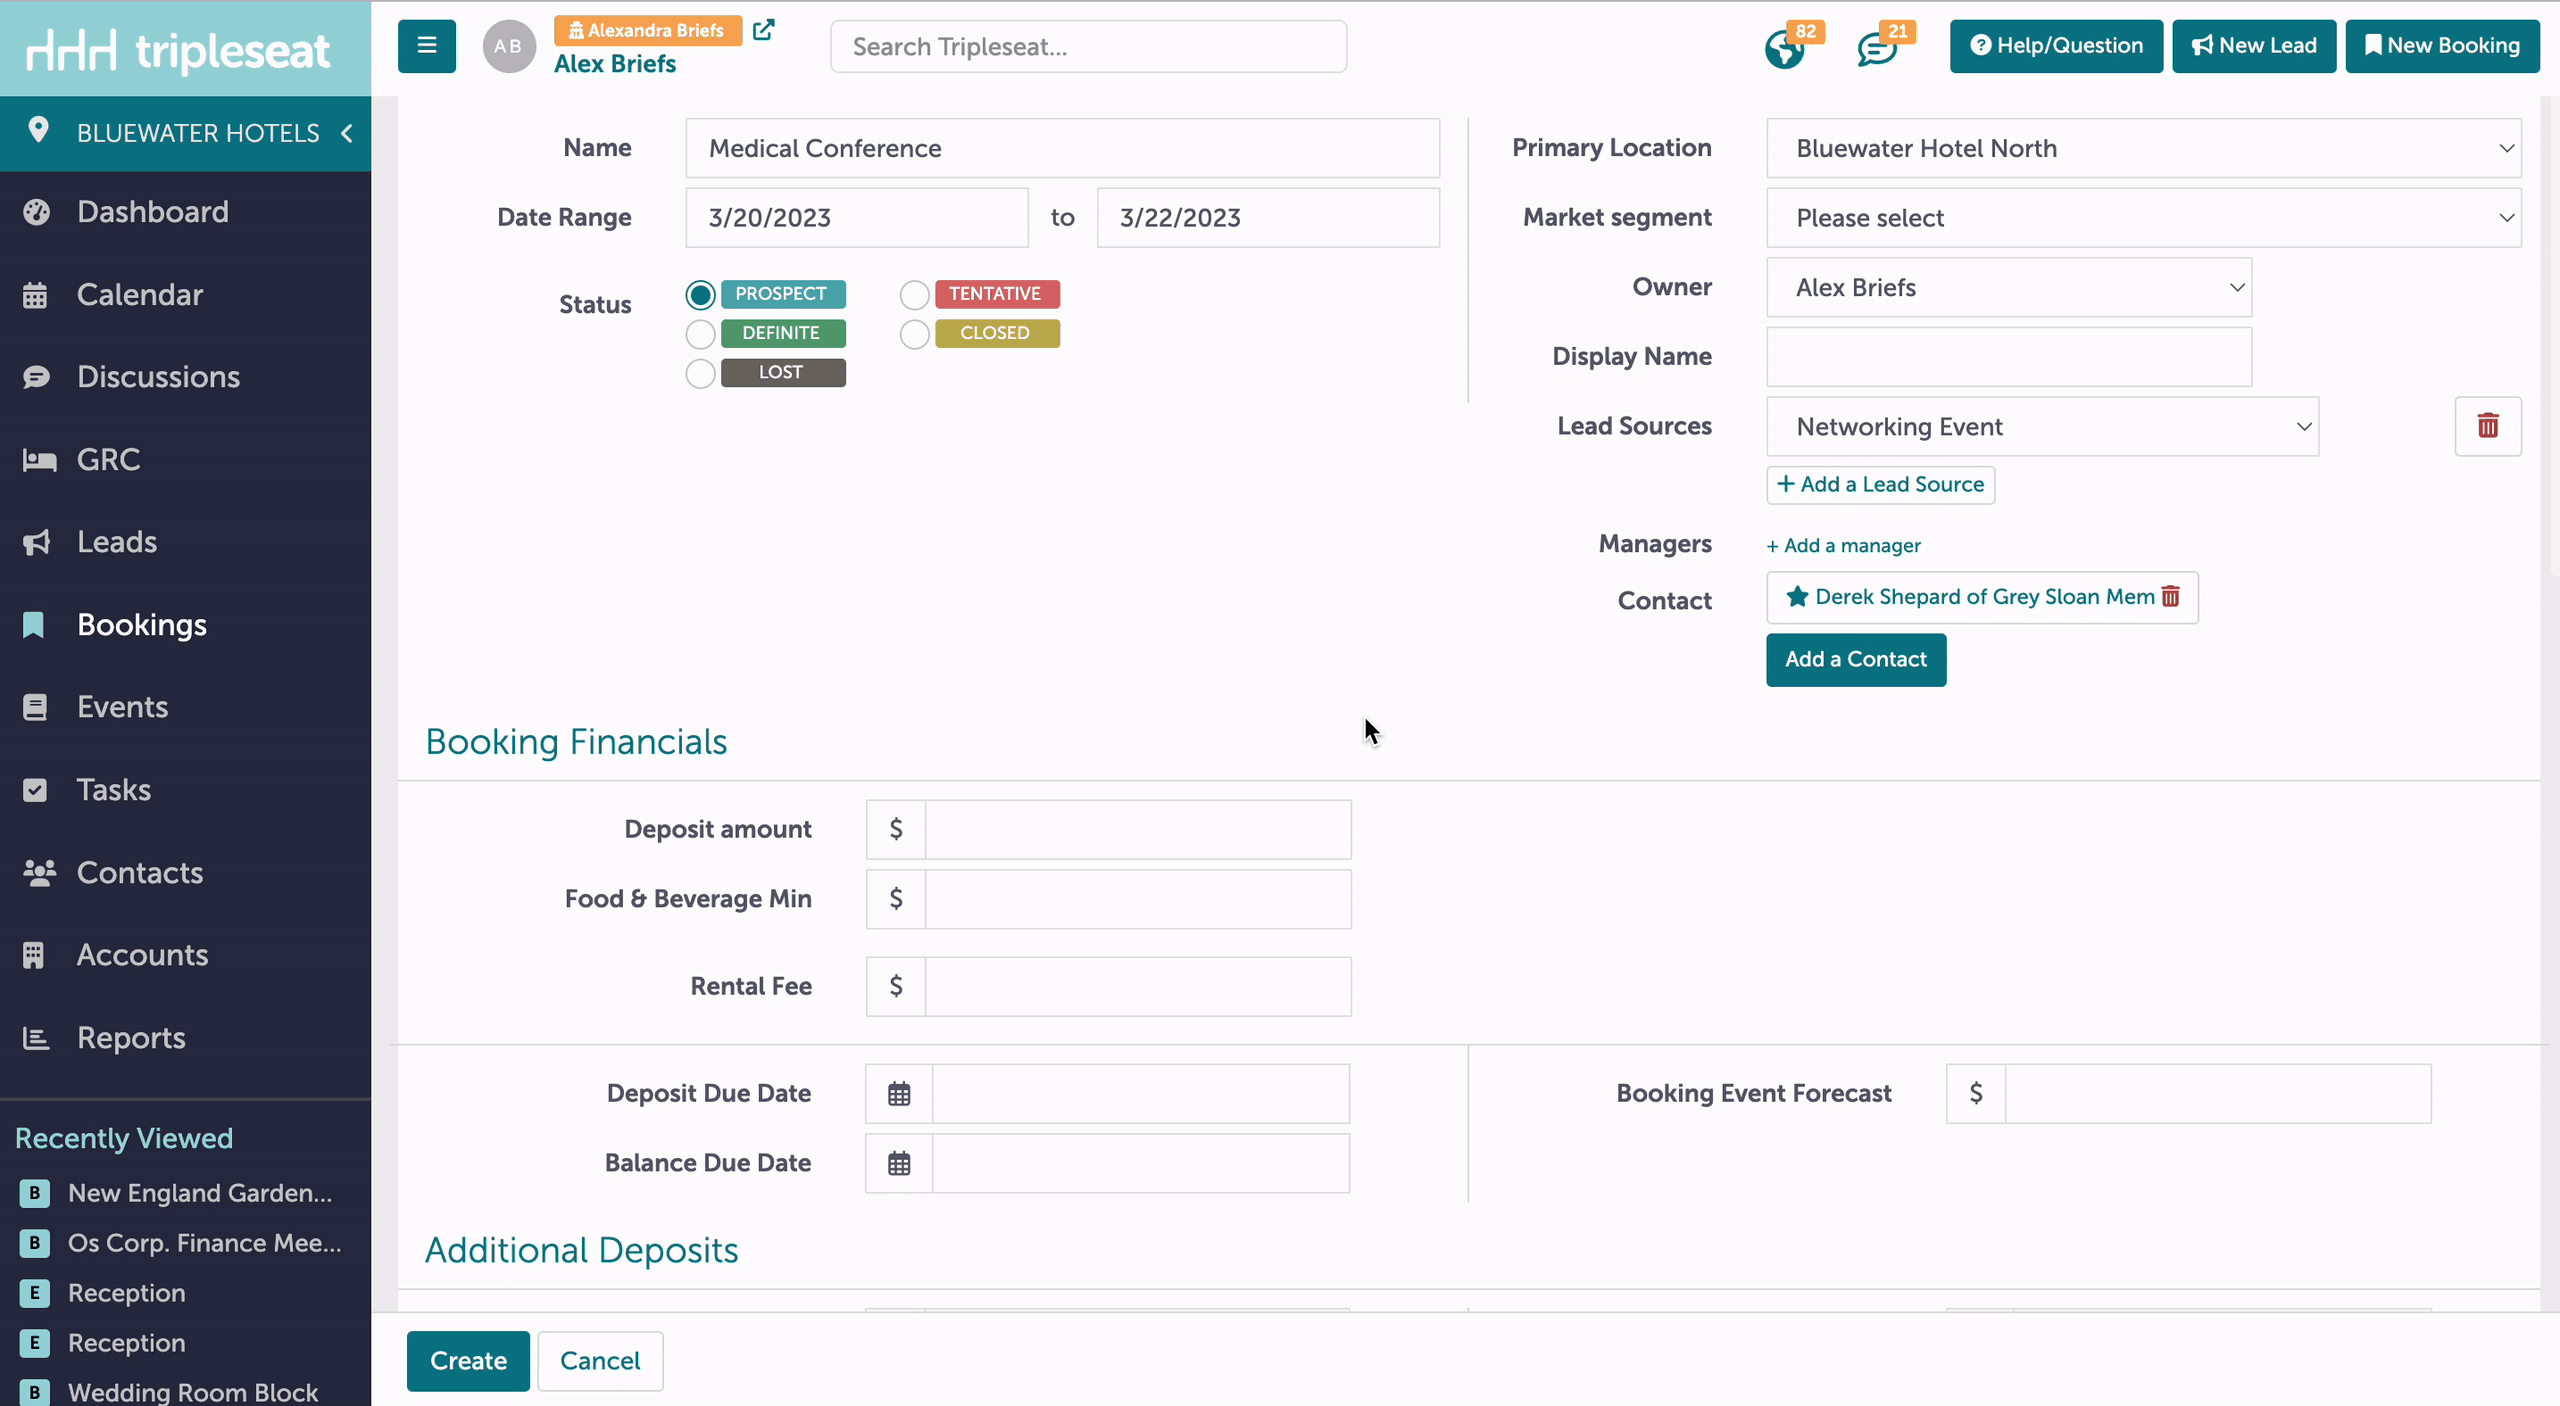2560x1406 pixels.
Task: Open the Primary Location dropdown
Action: click(2144, 148)
